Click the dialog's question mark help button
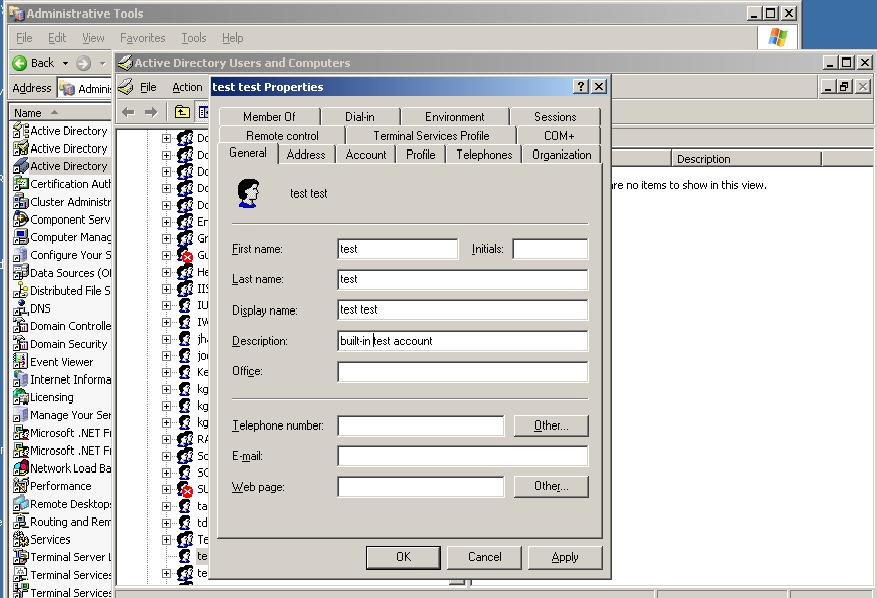877x598 pixels. pyautogui.click(x=581, y=87)
